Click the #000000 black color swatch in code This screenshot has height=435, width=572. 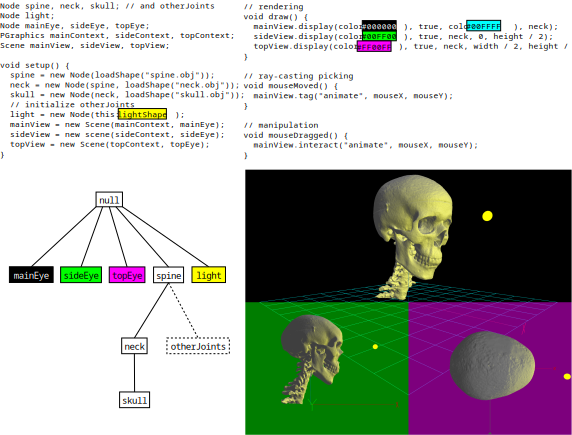click(x=379, y=26)
